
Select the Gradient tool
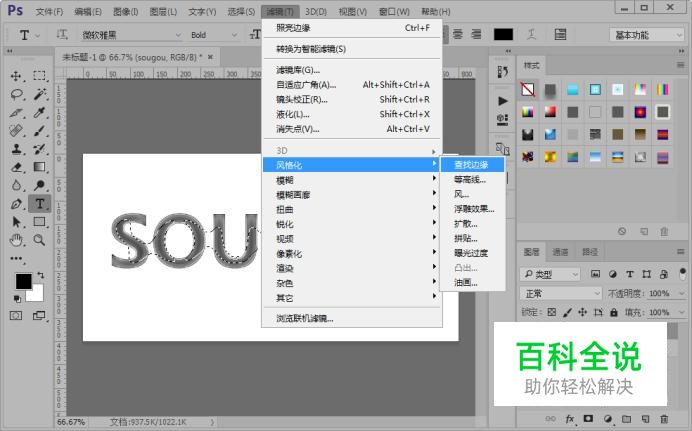click(39, 167)
